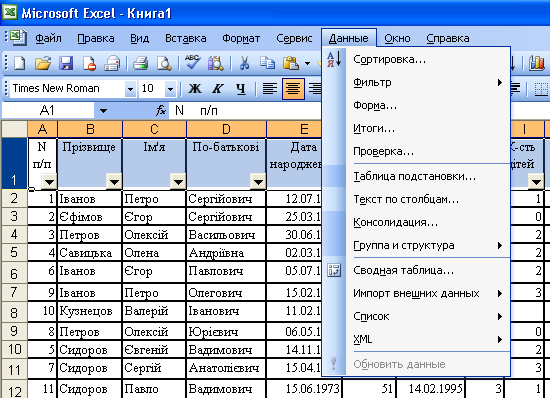Toggle the highlighted Center alignment button
This screenshot has height=398, width=550.
coord(293,88)
